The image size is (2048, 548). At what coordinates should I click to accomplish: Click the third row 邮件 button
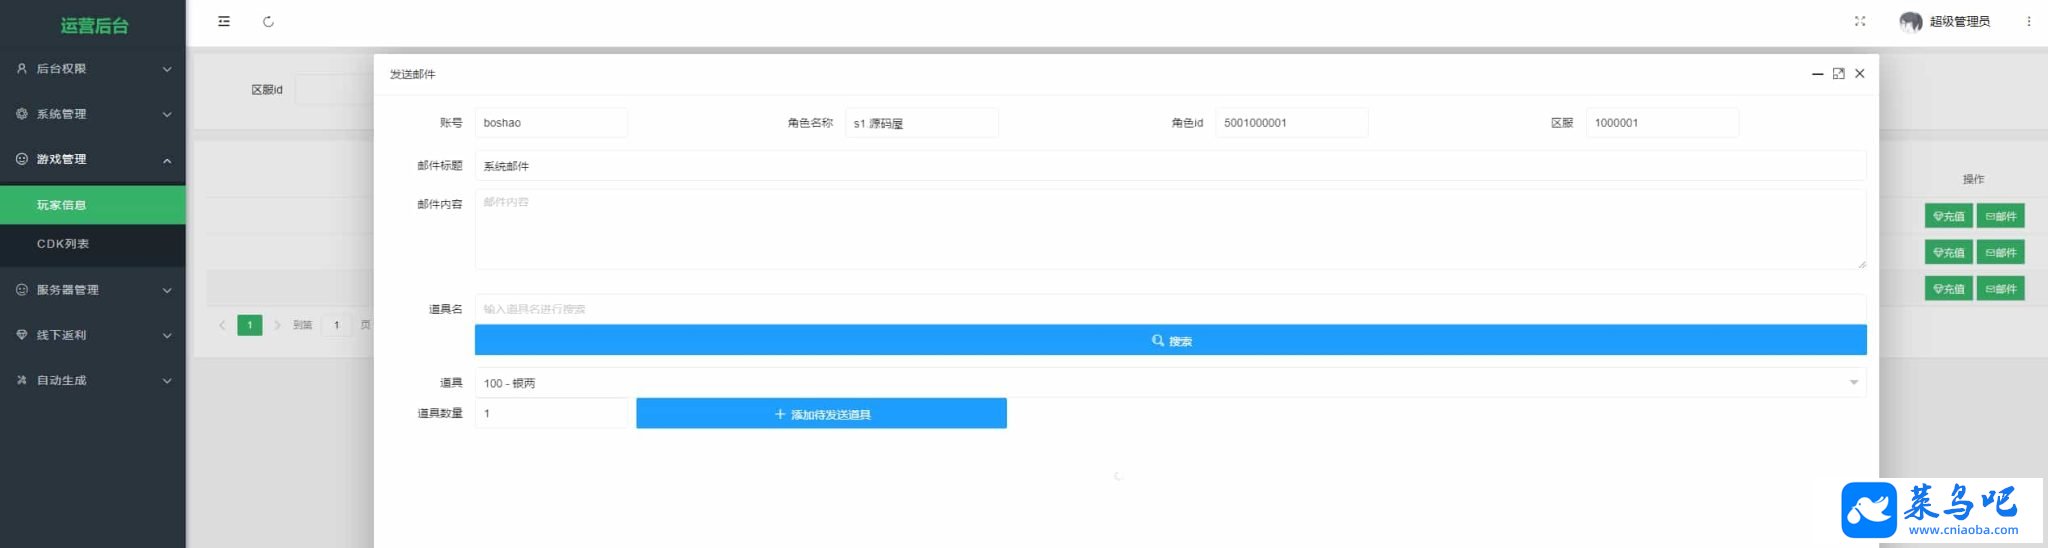pyautogui.click(x=2000, y=289)
